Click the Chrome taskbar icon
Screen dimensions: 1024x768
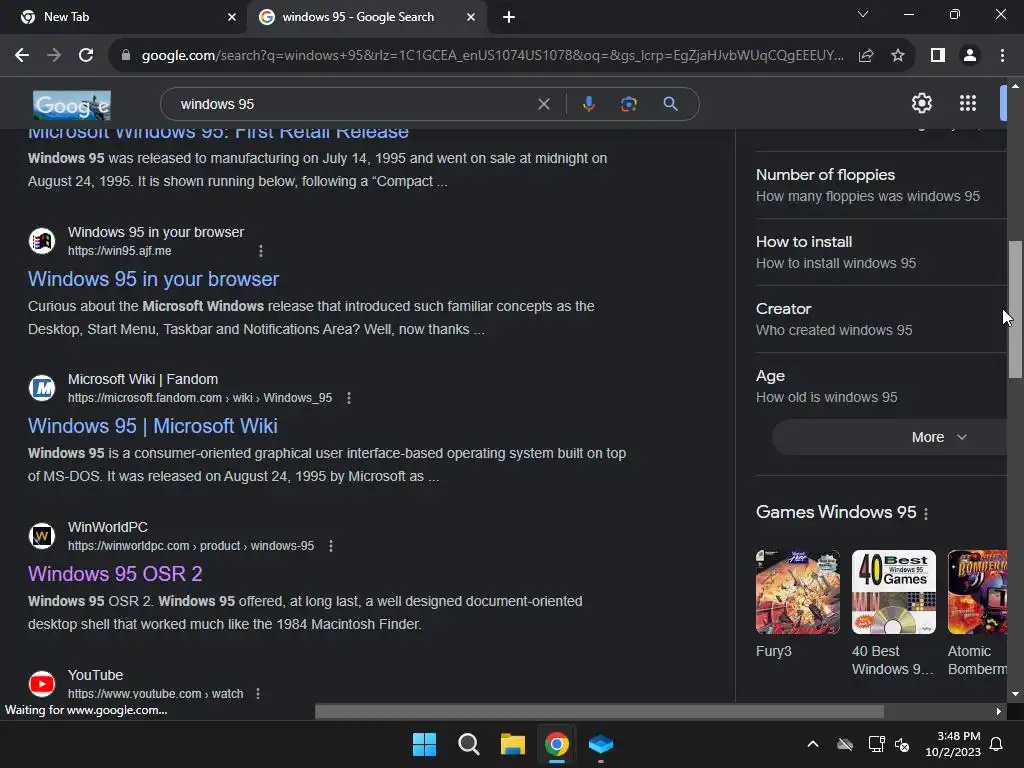point(556,744)
